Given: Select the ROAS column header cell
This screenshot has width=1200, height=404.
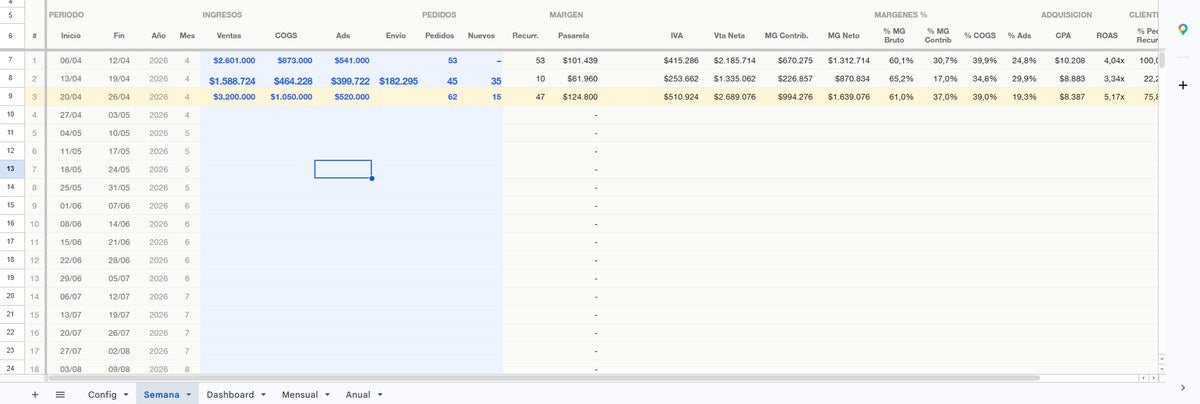Looking at the screenshot, I should coord(1107,35).
